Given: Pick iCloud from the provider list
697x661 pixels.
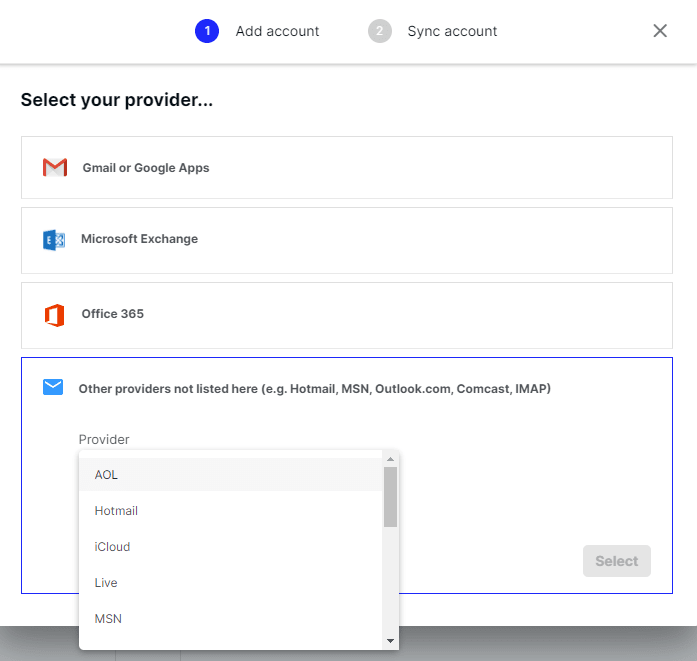Looking at the screenshot, I should coord(231,547).
